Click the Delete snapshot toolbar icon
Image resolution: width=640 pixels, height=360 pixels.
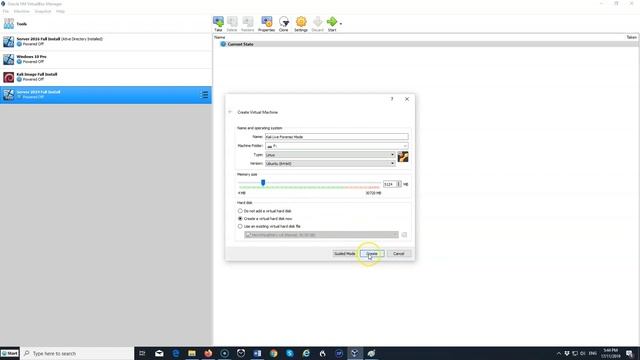tap(232, 24)
